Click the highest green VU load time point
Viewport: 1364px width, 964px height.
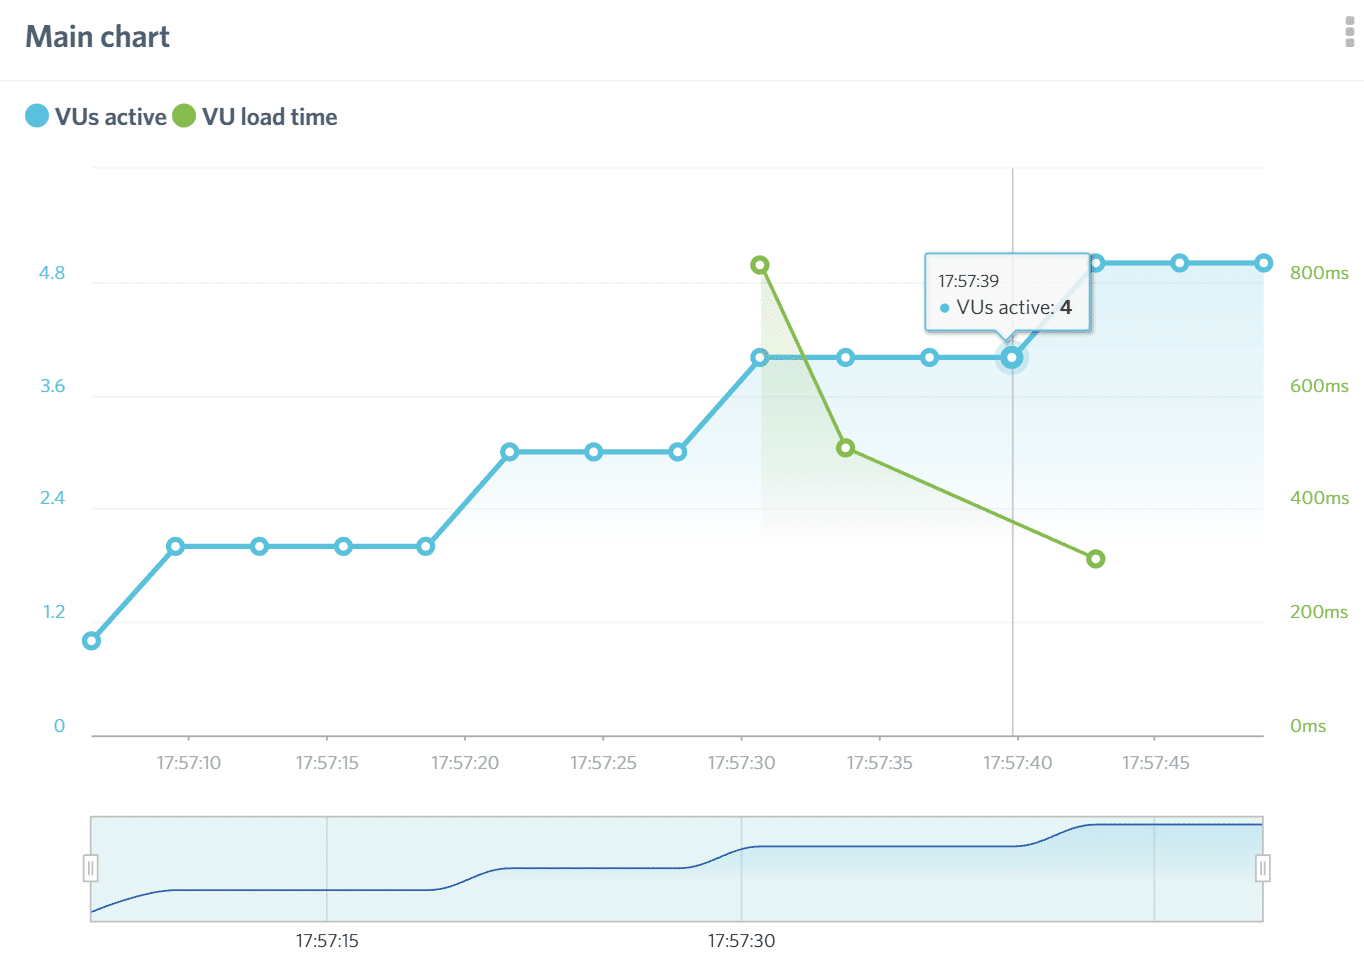point(760,265)
